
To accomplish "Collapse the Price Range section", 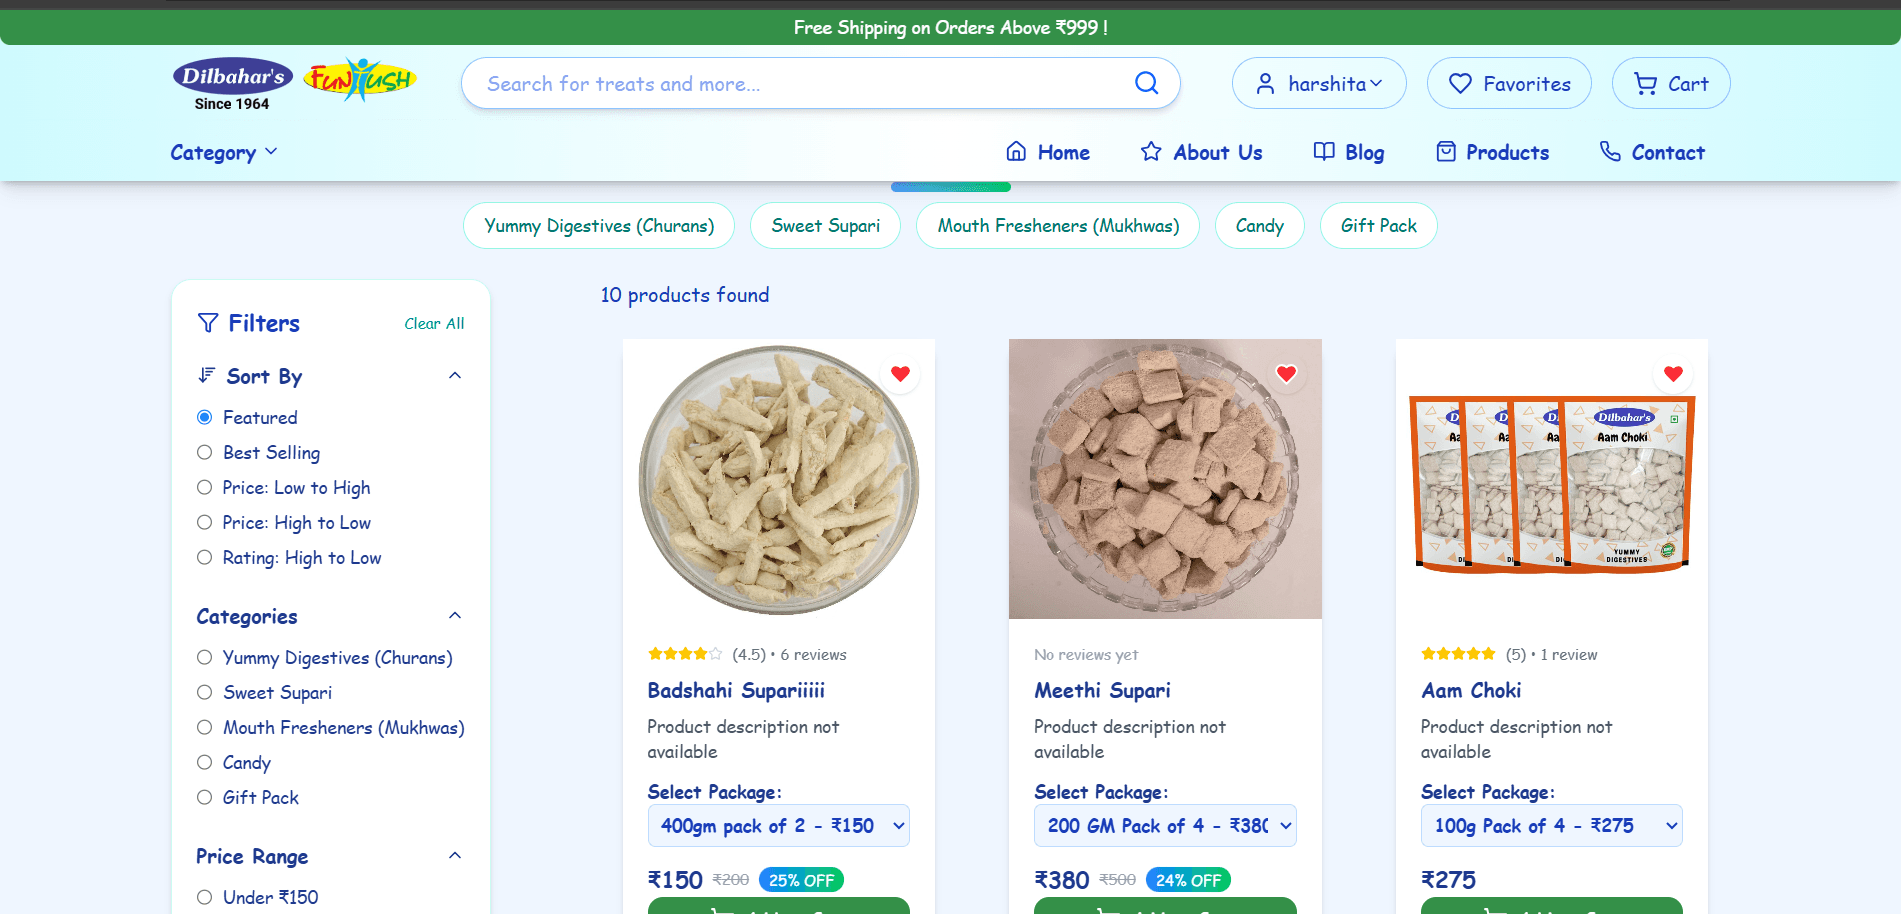I will [x=455, y=856].
